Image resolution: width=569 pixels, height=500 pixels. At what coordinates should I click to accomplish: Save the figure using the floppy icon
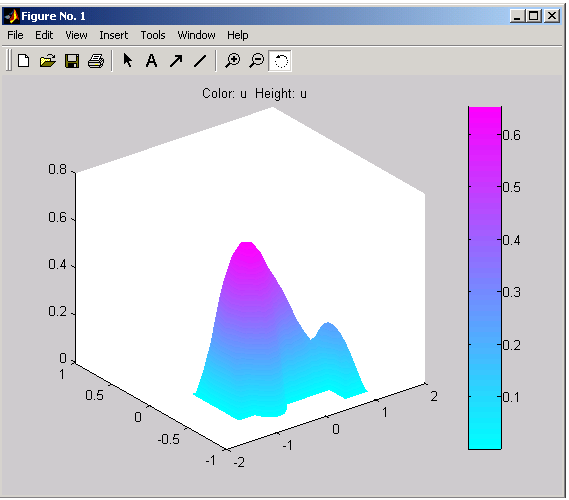coord(72,61)
